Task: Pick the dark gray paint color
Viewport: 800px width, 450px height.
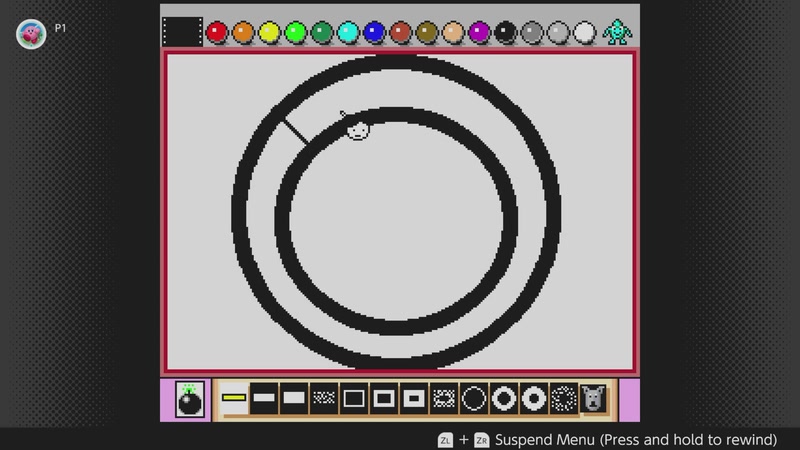Action: click(x=532, y=32)
